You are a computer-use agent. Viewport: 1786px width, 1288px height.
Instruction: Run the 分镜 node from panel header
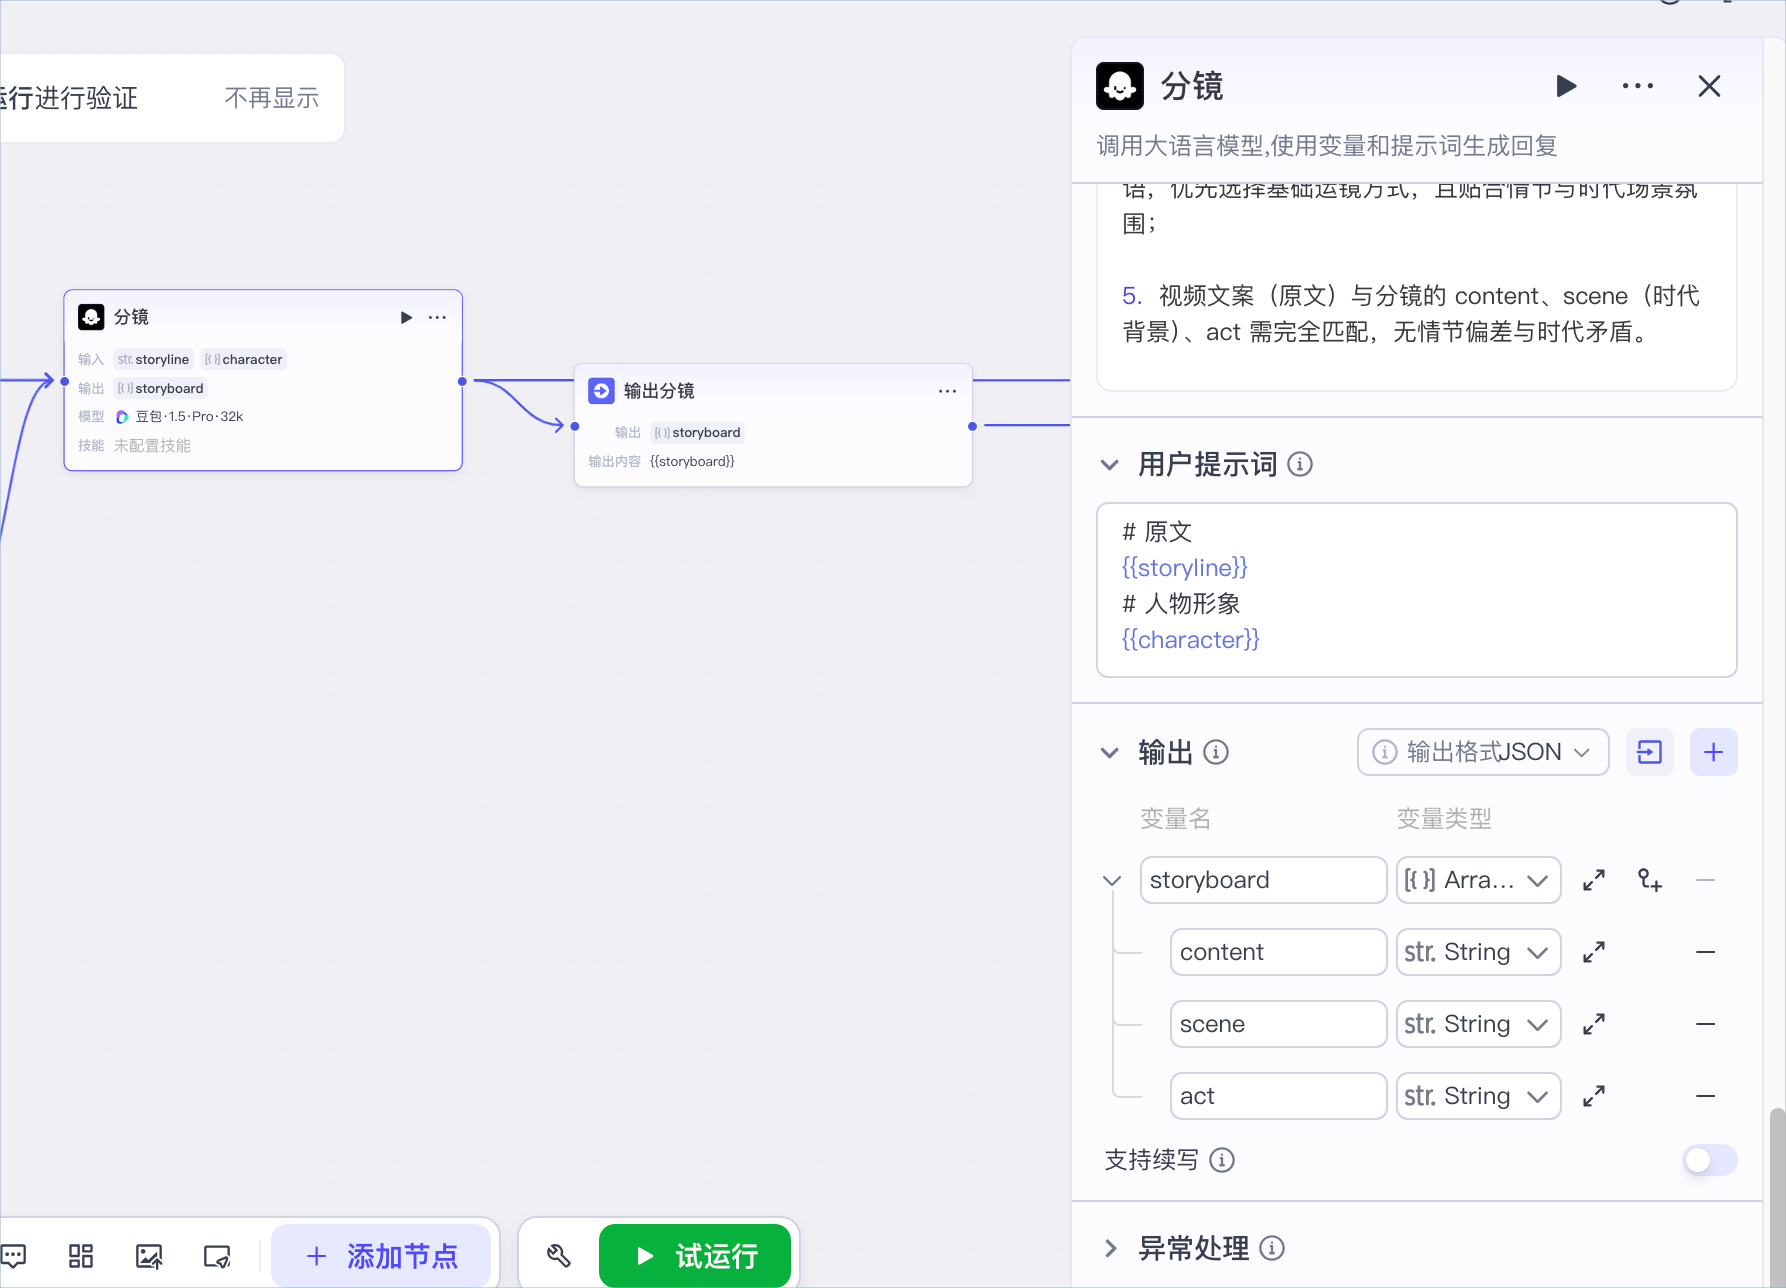point(1566,87)
